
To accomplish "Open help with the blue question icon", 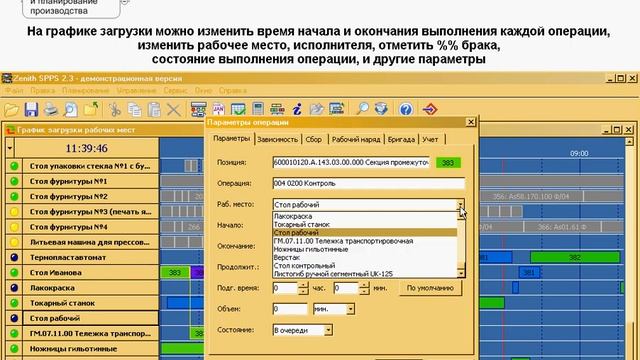I will 406,109.
